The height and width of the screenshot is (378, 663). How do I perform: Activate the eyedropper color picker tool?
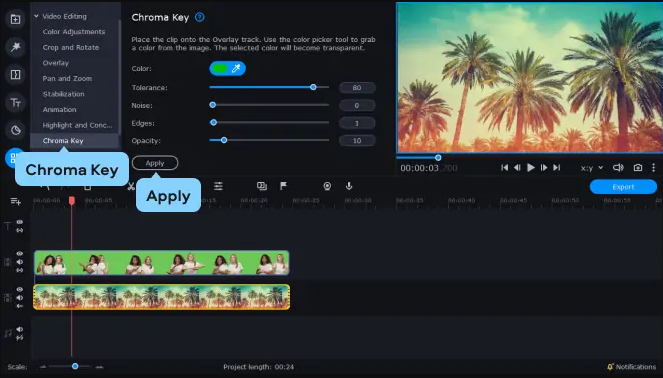coord(236,68)
